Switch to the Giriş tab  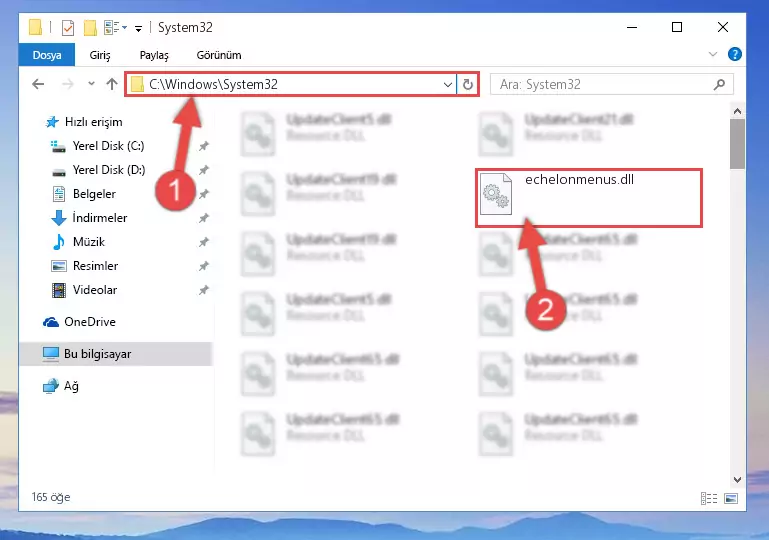tap(100, 55)
